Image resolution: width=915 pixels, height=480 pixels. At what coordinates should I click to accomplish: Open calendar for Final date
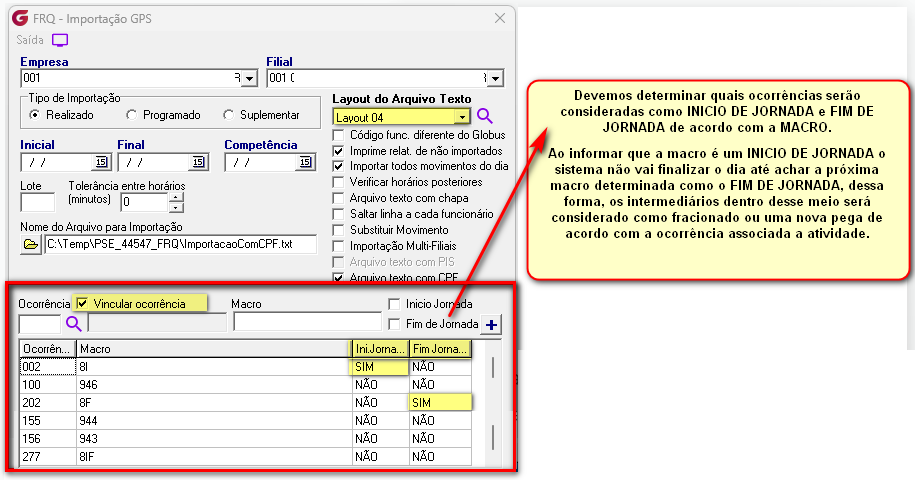198,162
